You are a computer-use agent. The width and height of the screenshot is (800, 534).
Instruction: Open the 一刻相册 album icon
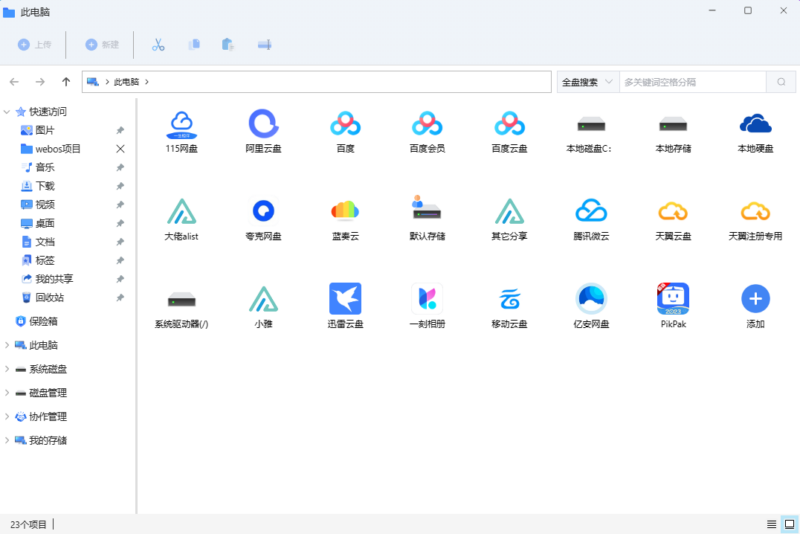pos(427,299)
